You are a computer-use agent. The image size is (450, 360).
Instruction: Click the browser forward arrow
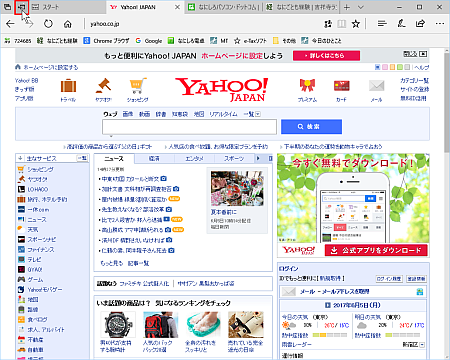pyautogui.click(x=29, y=24)
